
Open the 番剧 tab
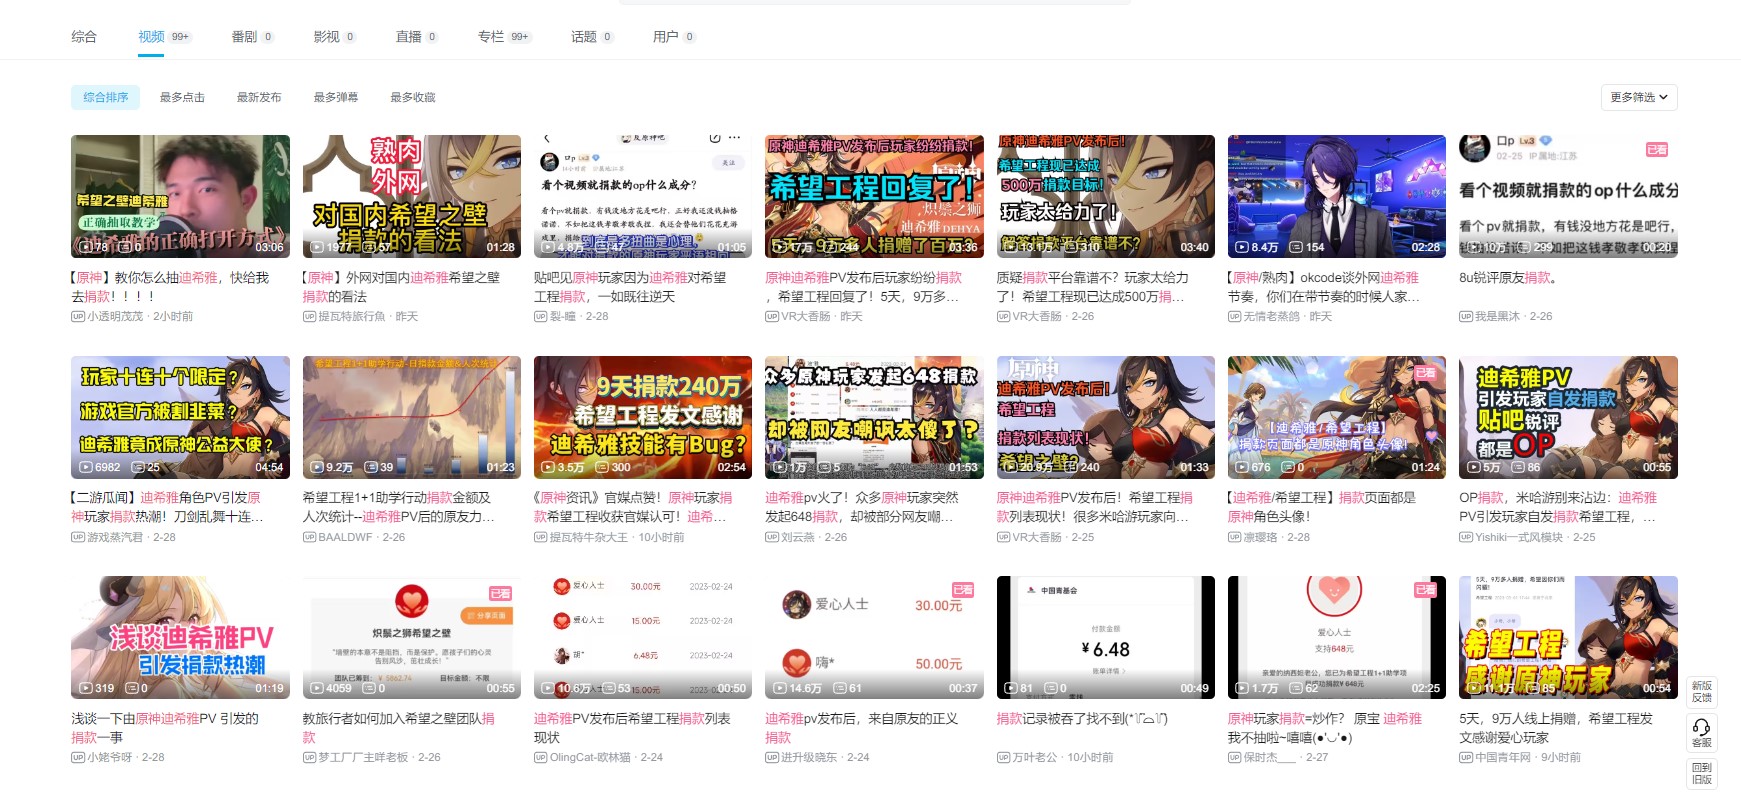[x=253, y=37]
